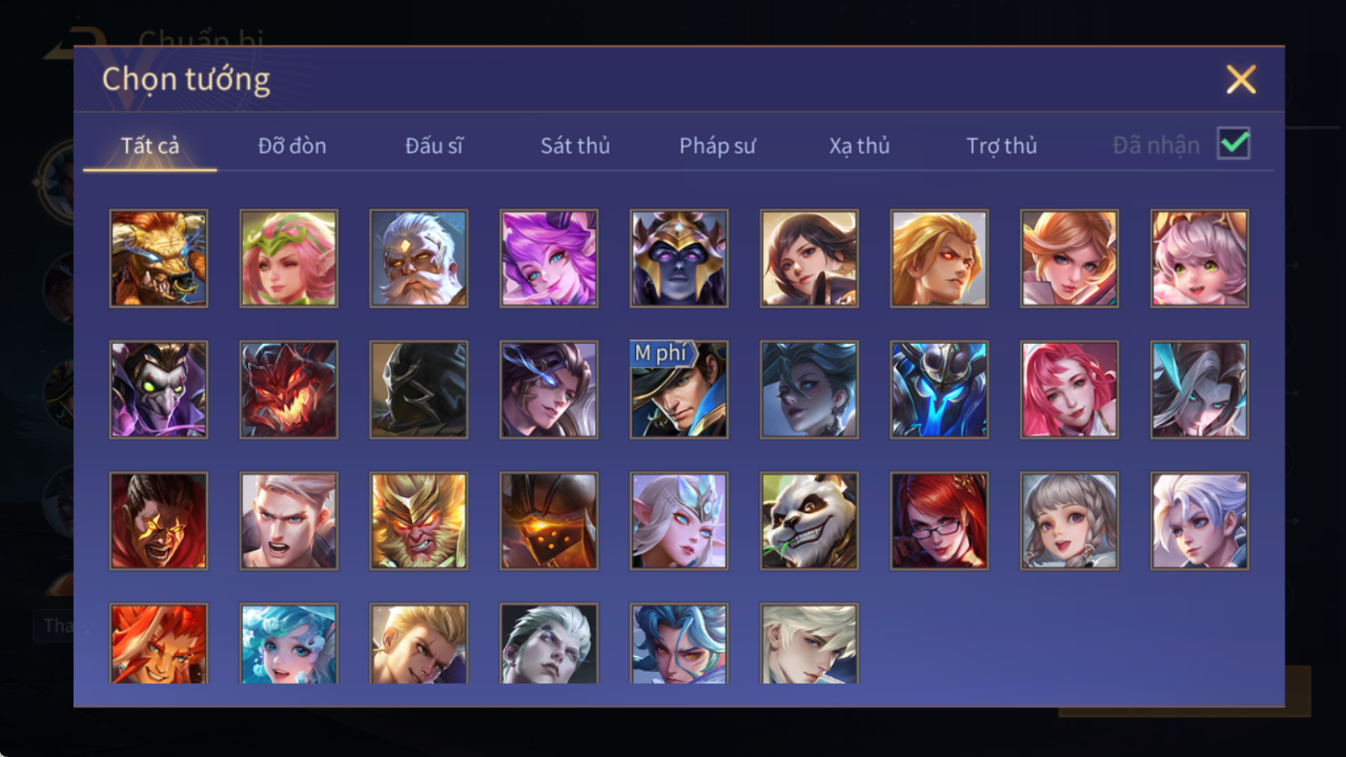Select the blue armored robot hero
The image size is (1346, 757).
pyautogui.click(x=939, y=389)
